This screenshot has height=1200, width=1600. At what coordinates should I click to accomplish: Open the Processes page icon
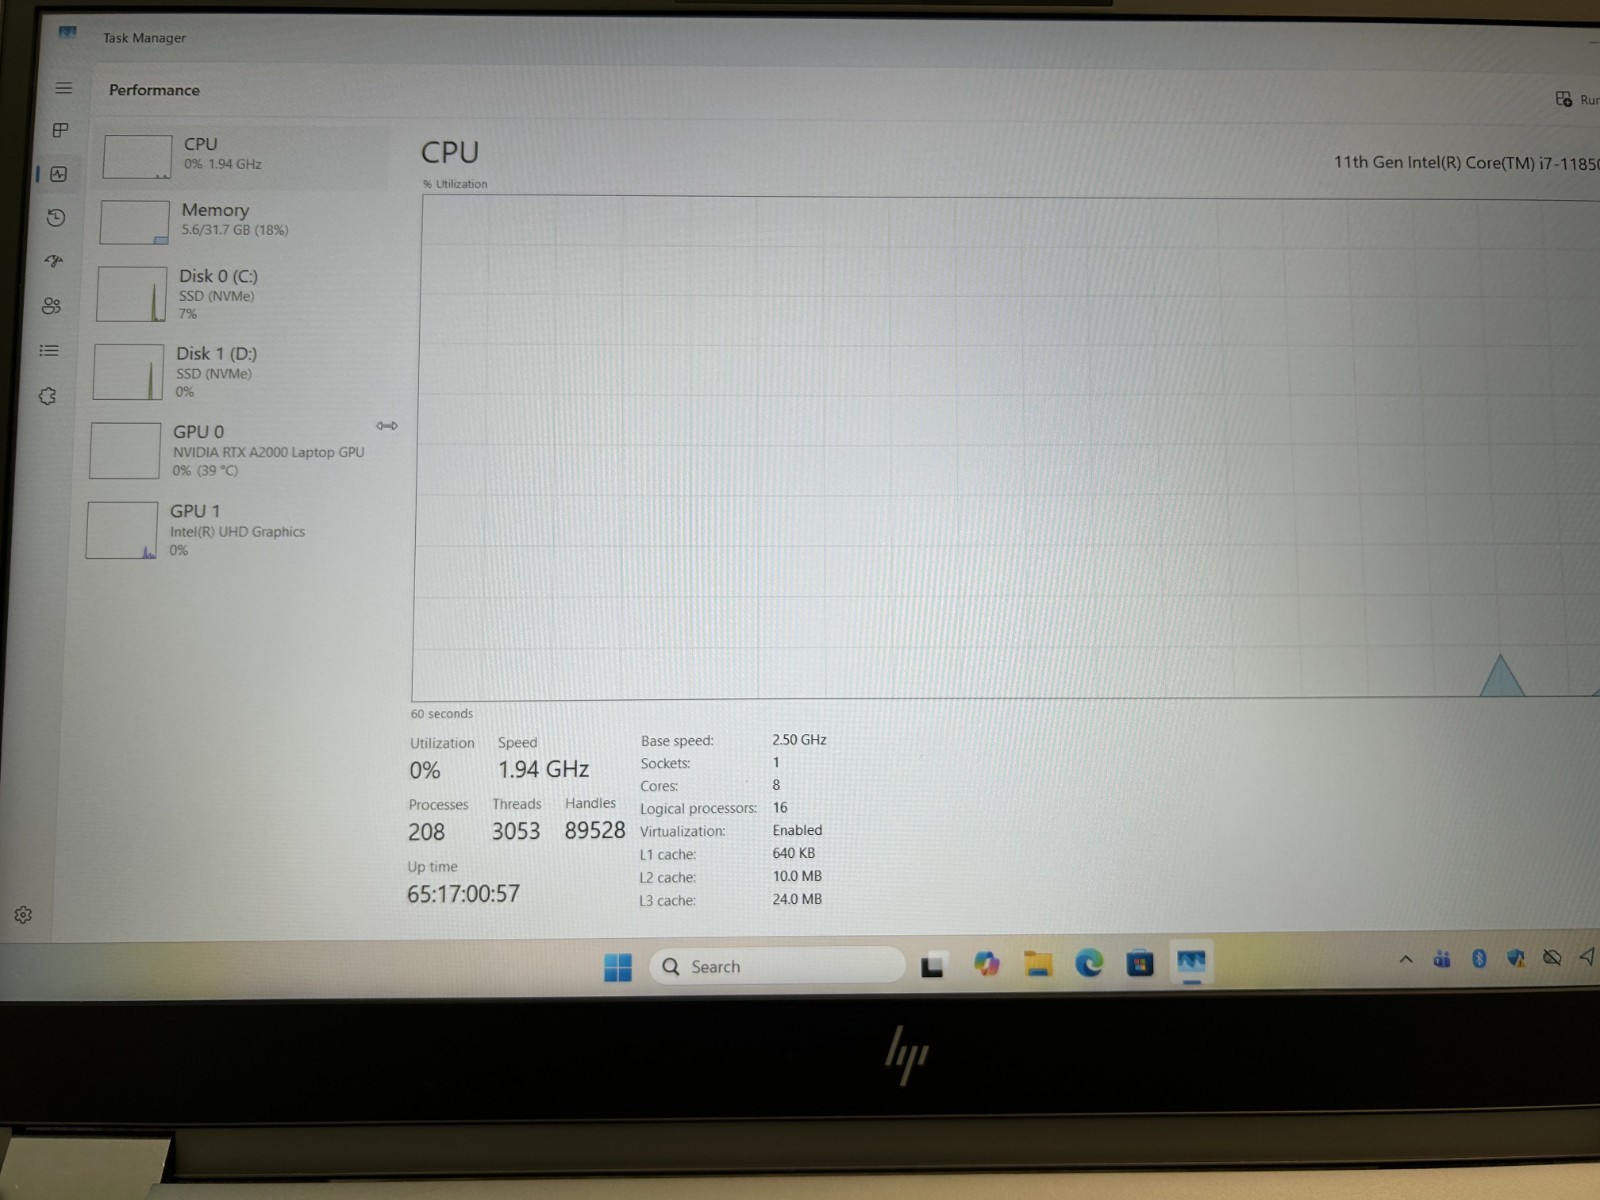[61, 130]
